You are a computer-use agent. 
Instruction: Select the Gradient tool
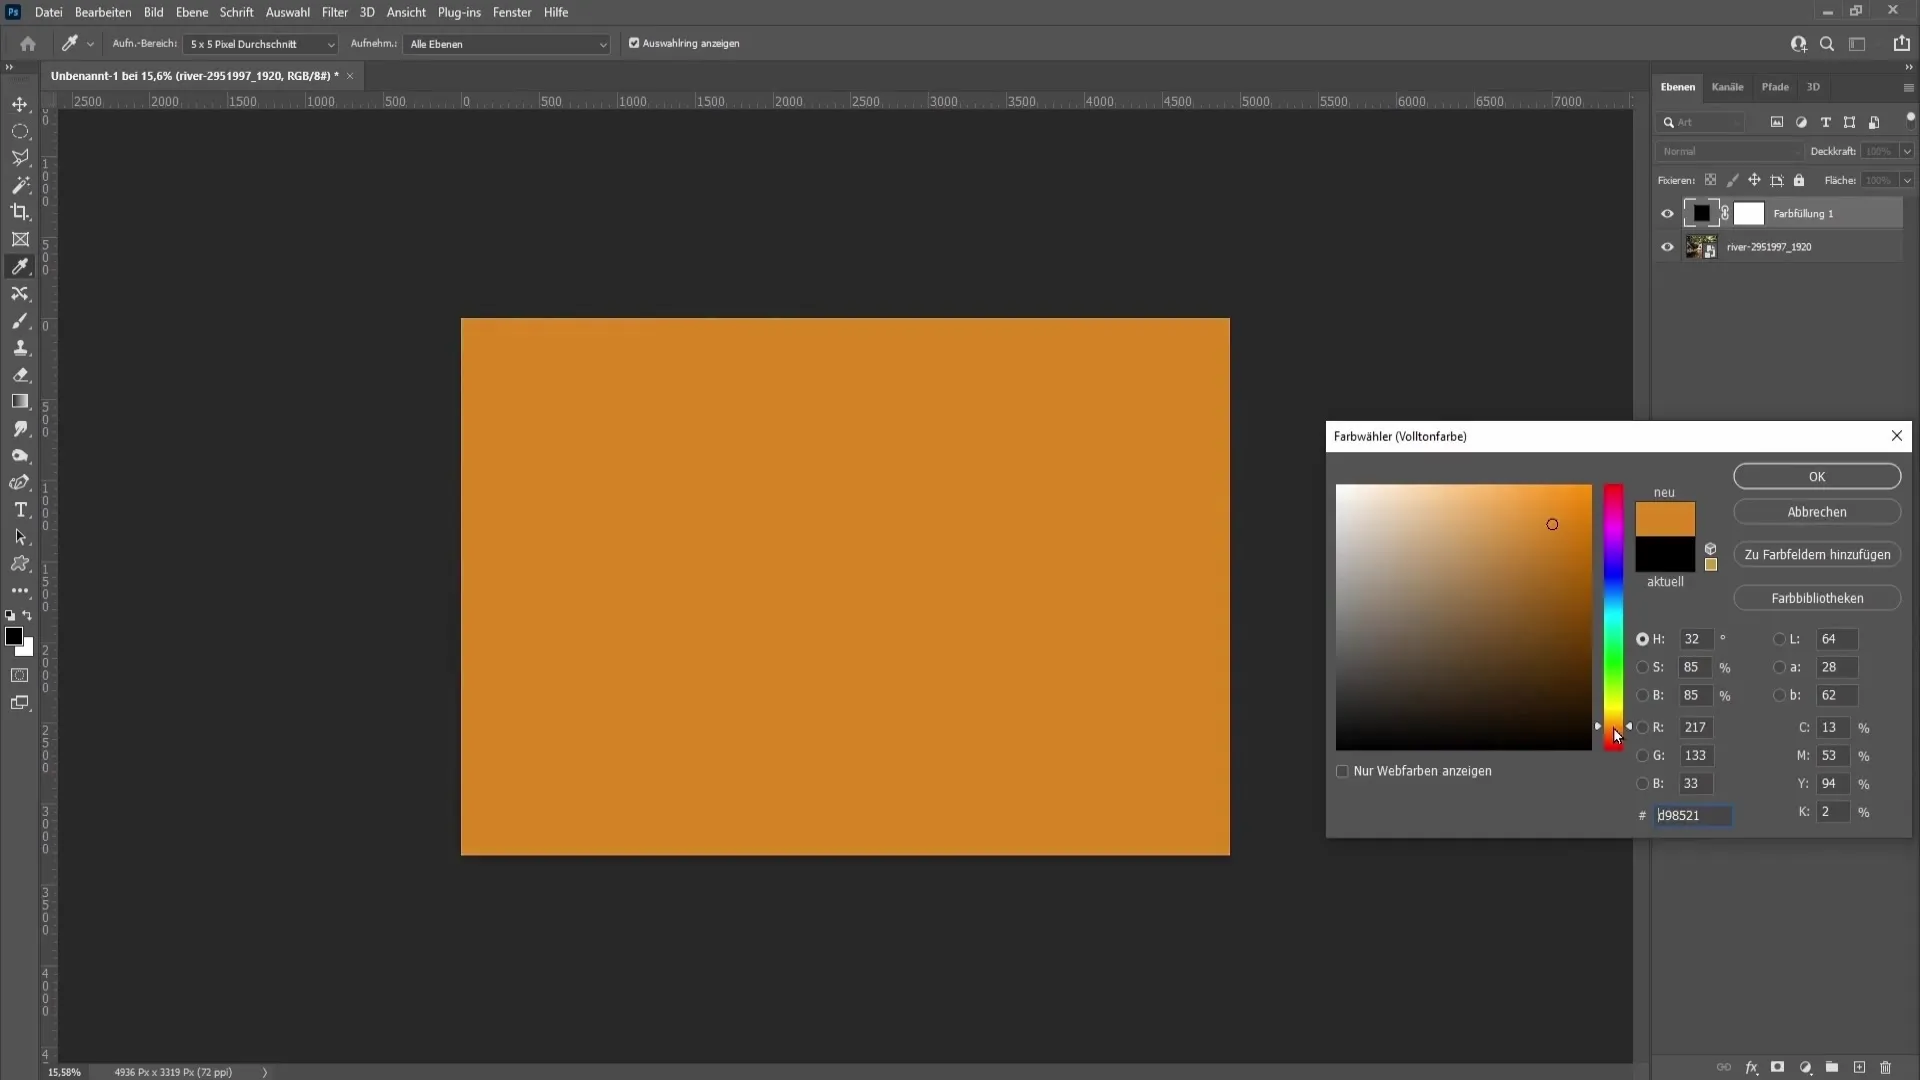(18, 401)
